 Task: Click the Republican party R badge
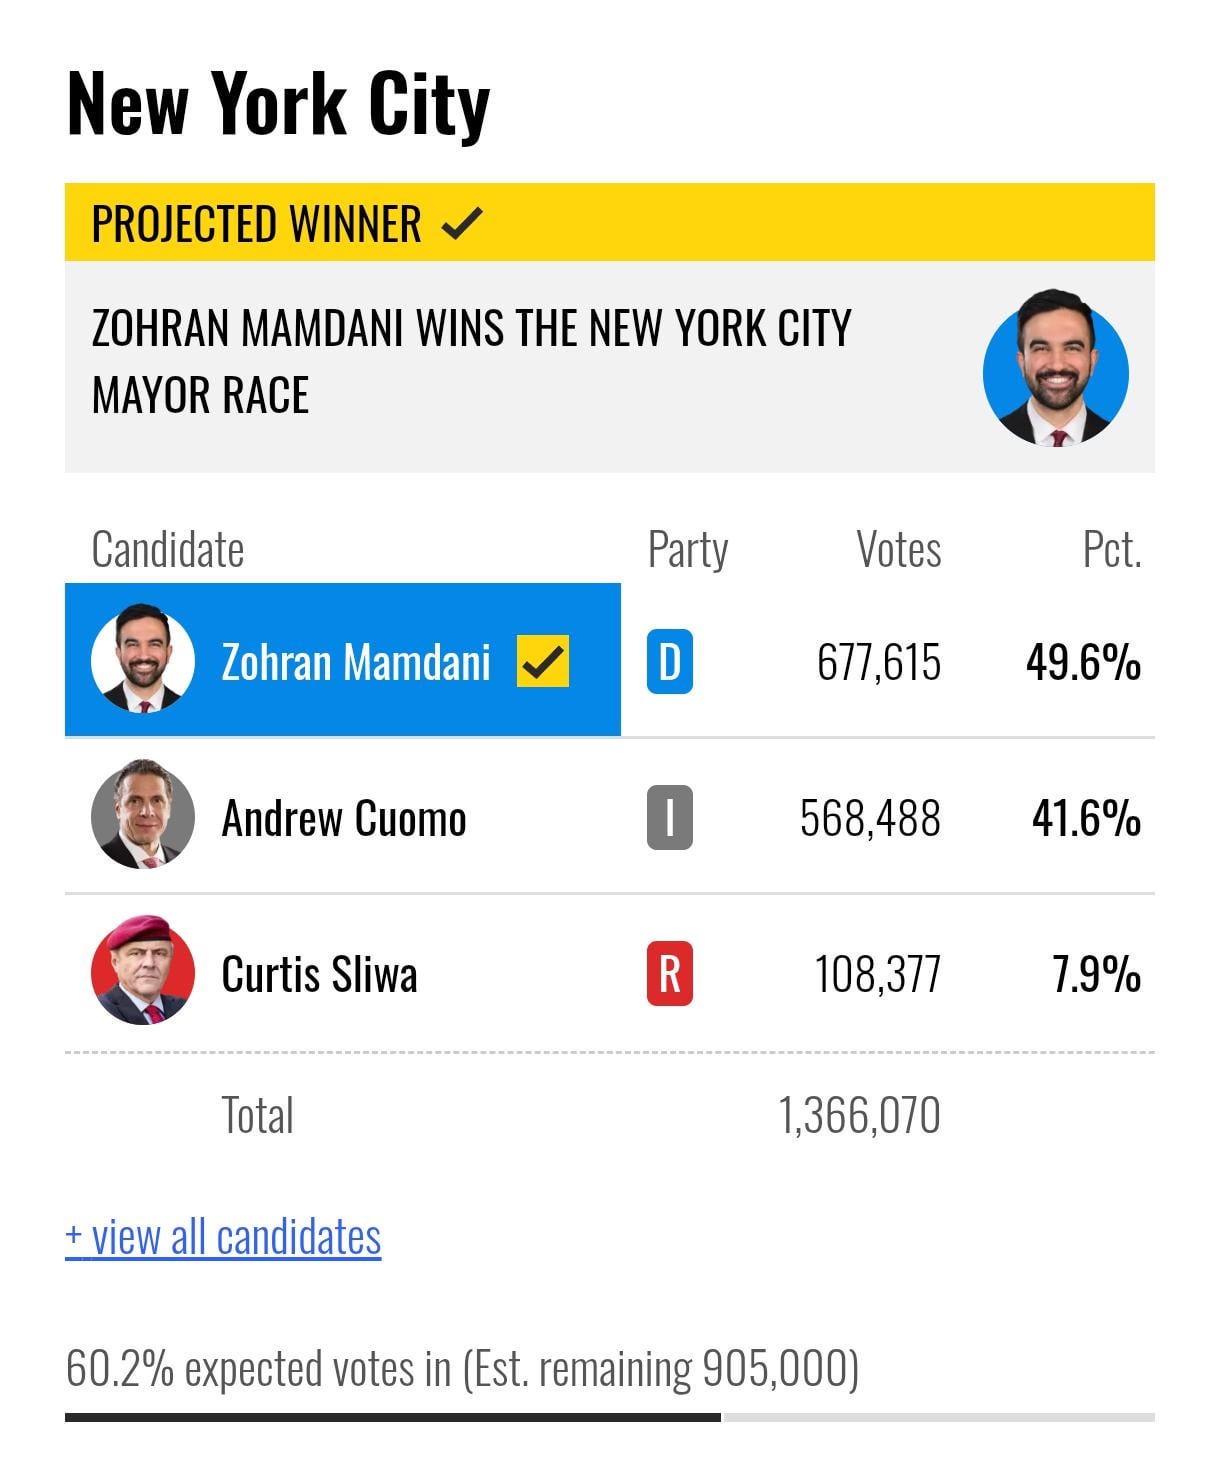[669, 973]
